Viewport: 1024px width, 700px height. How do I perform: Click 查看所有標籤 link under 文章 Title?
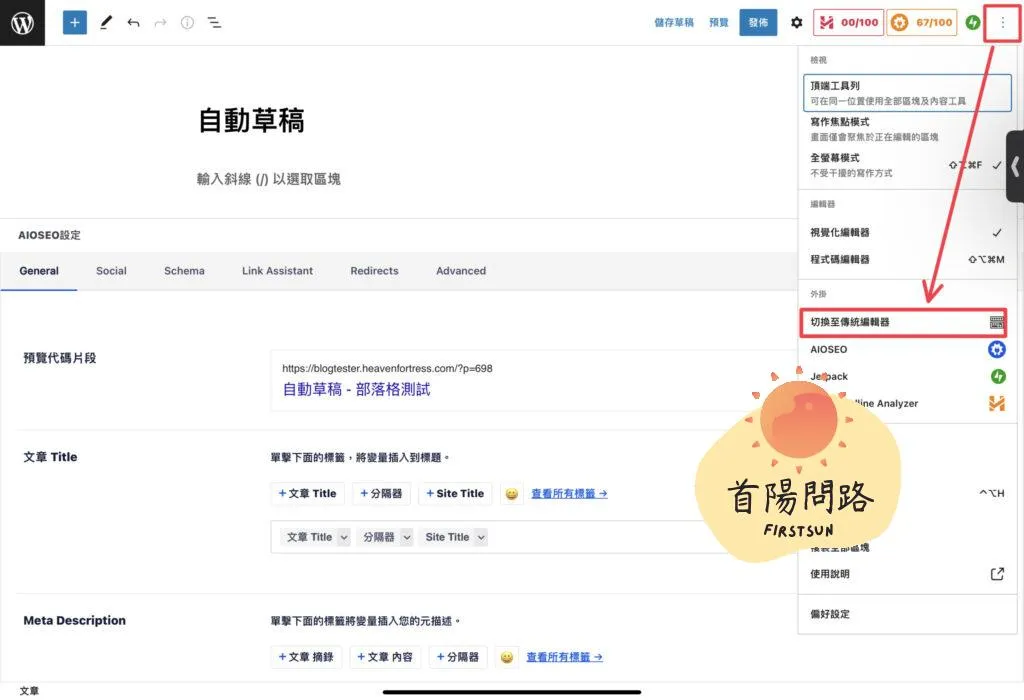[568, 493]
